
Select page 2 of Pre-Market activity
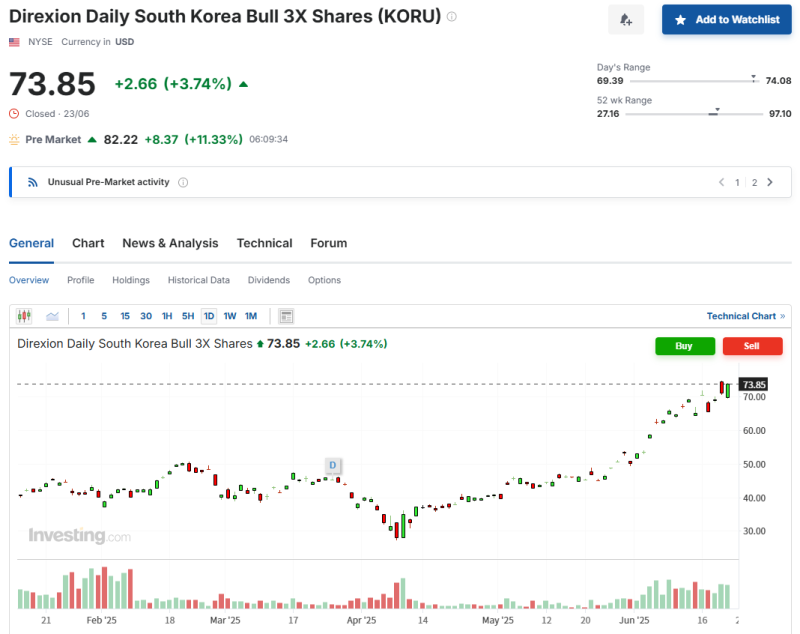click(755, 182)
